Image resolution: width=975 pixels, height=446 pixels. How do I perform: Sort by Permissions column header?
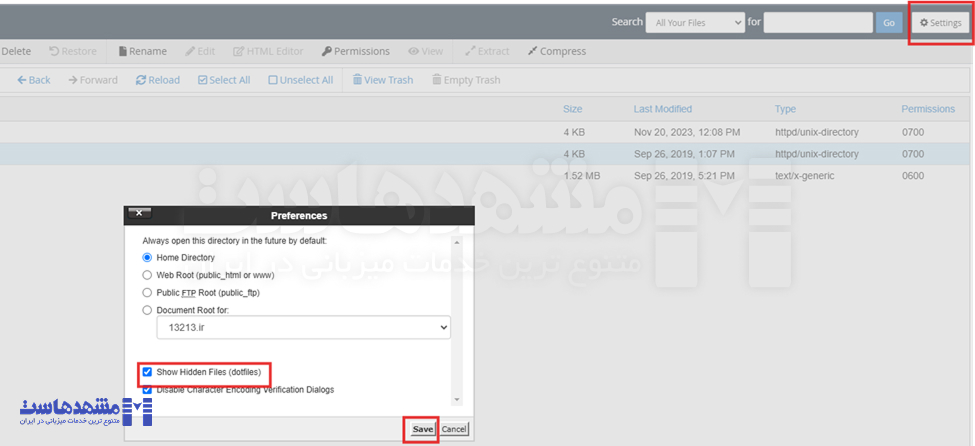pyautogui.click(x=928, y=109)
